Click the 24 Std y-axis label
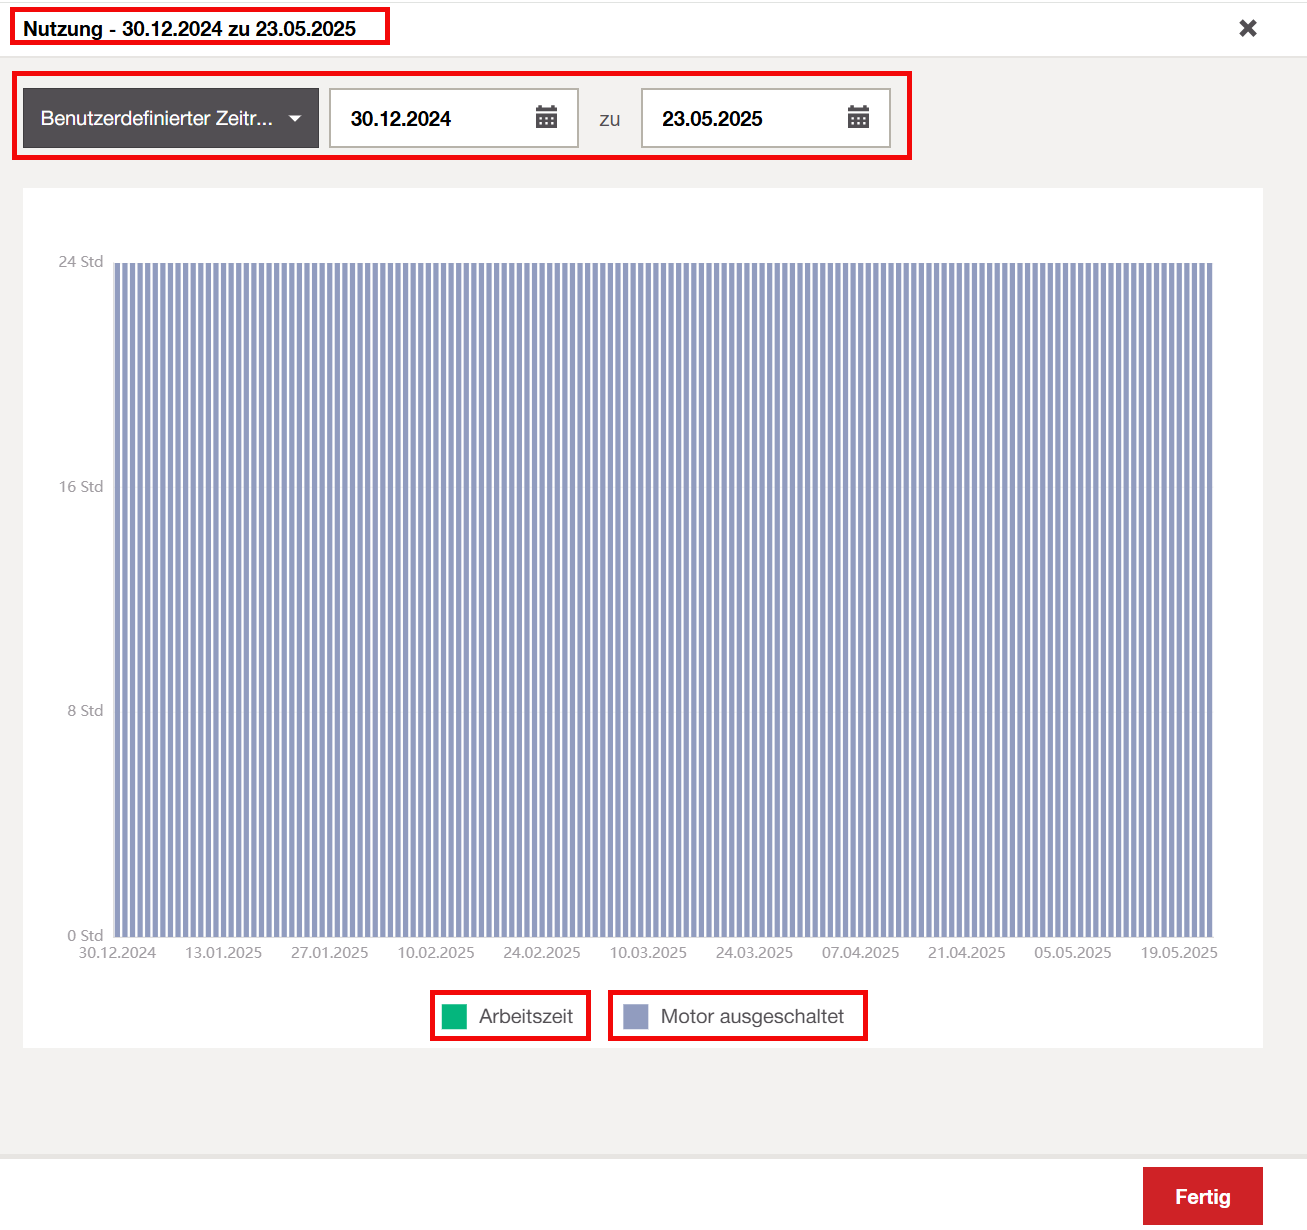 [x=81, y=262]
